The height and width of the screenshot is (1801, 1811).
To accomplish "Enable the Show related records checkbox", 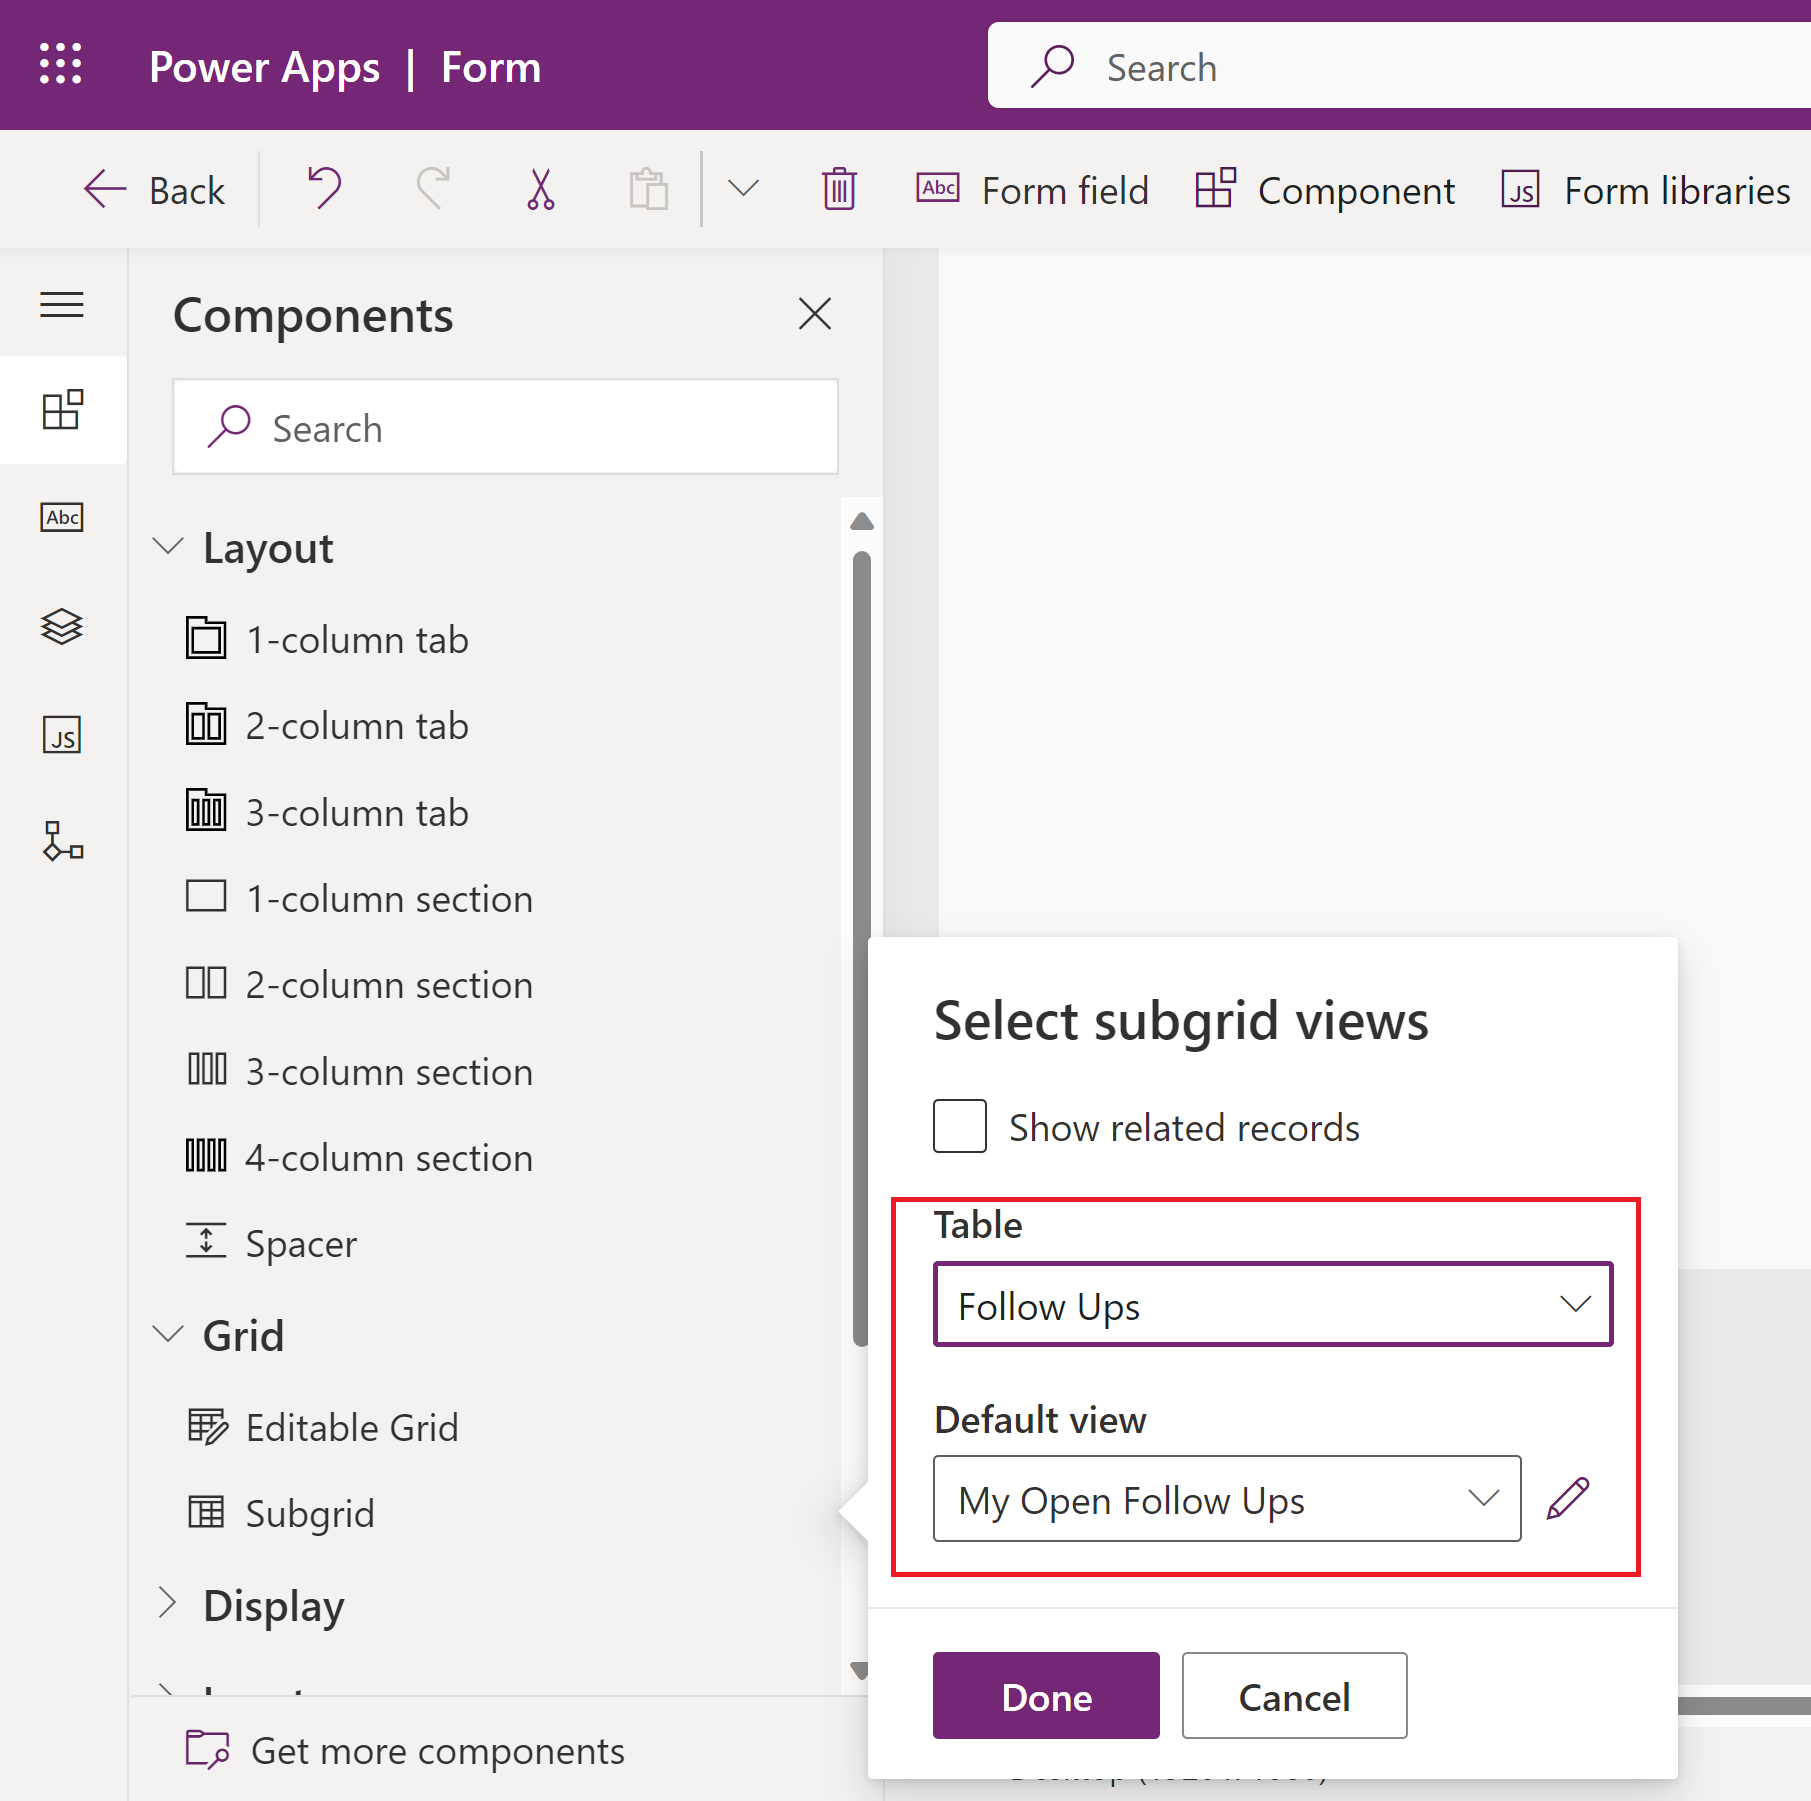I will tap(959, 1126).
